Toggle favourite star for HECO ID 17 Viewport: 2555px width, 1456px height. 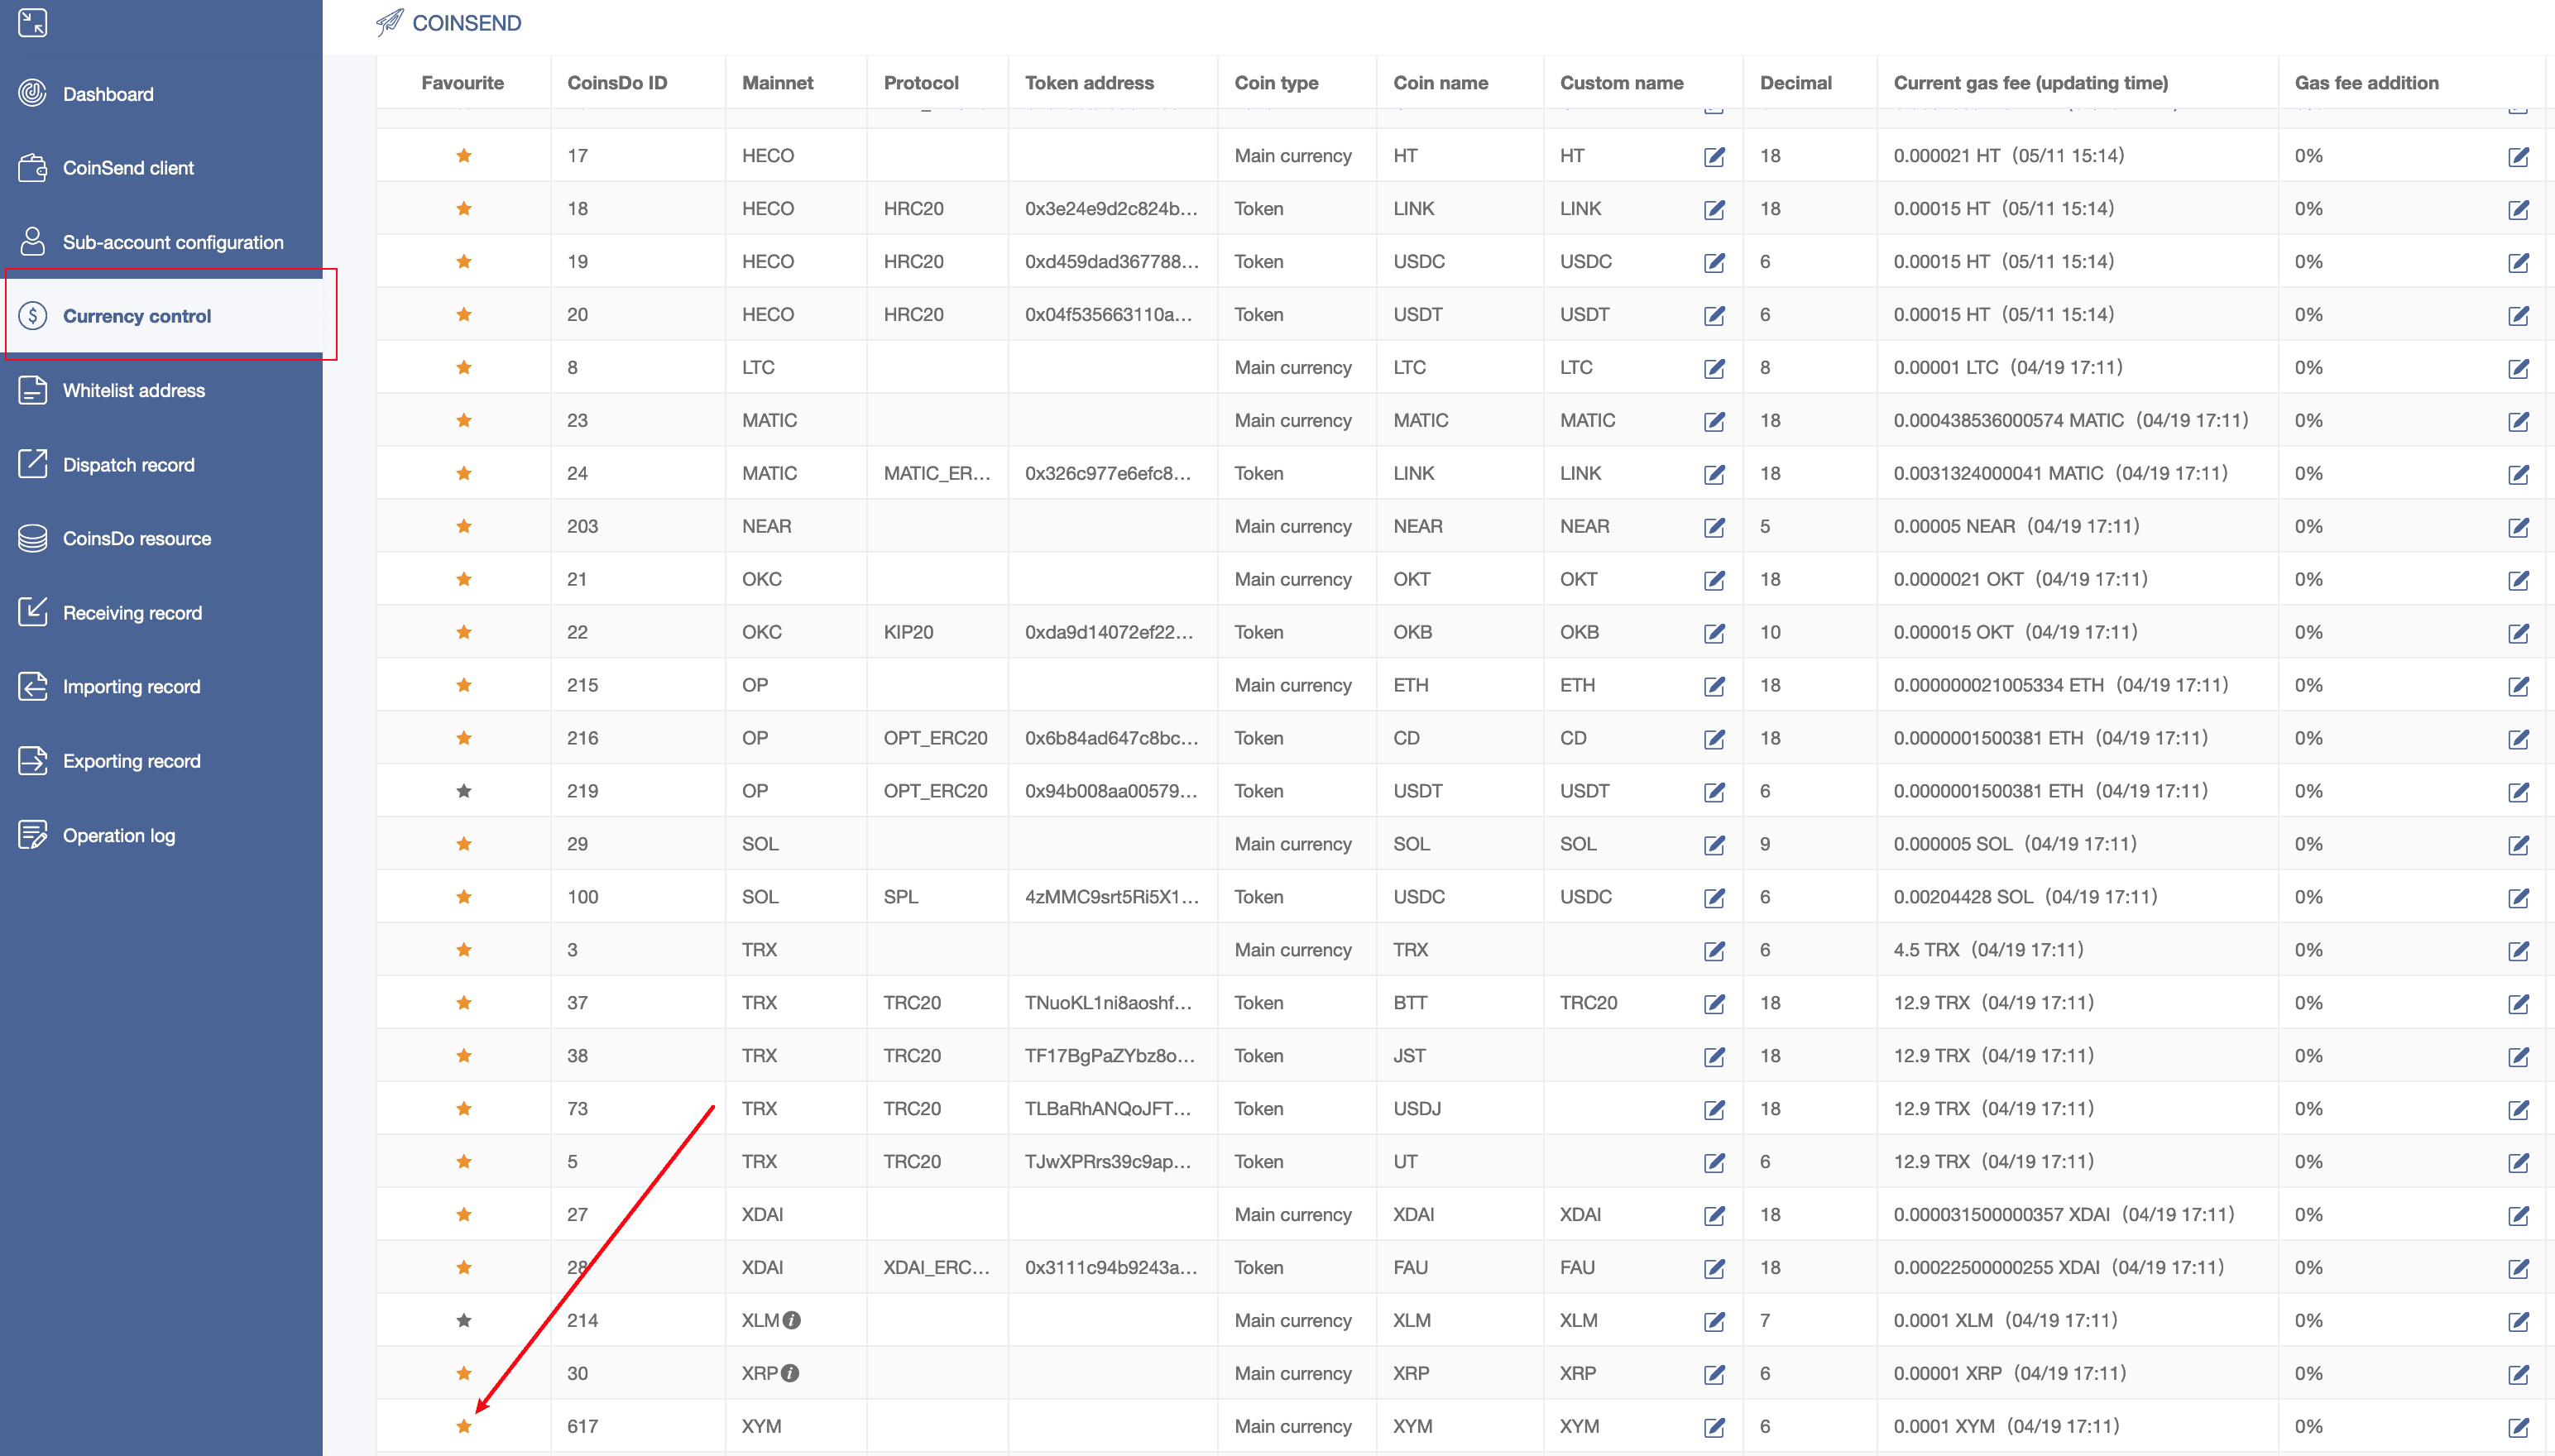[464, 156]
